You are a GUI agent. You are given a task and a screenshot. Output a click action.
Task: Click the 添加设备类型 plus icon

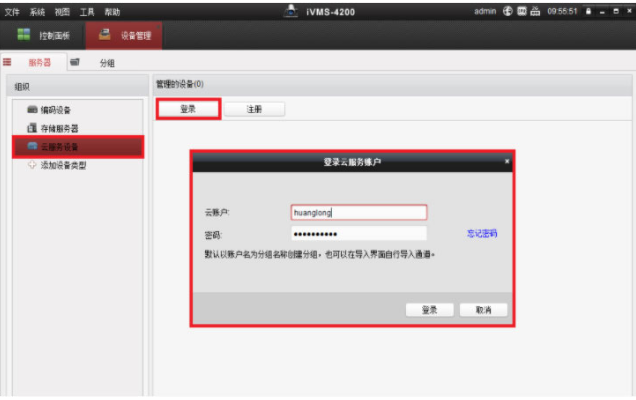tap(32, 165)
